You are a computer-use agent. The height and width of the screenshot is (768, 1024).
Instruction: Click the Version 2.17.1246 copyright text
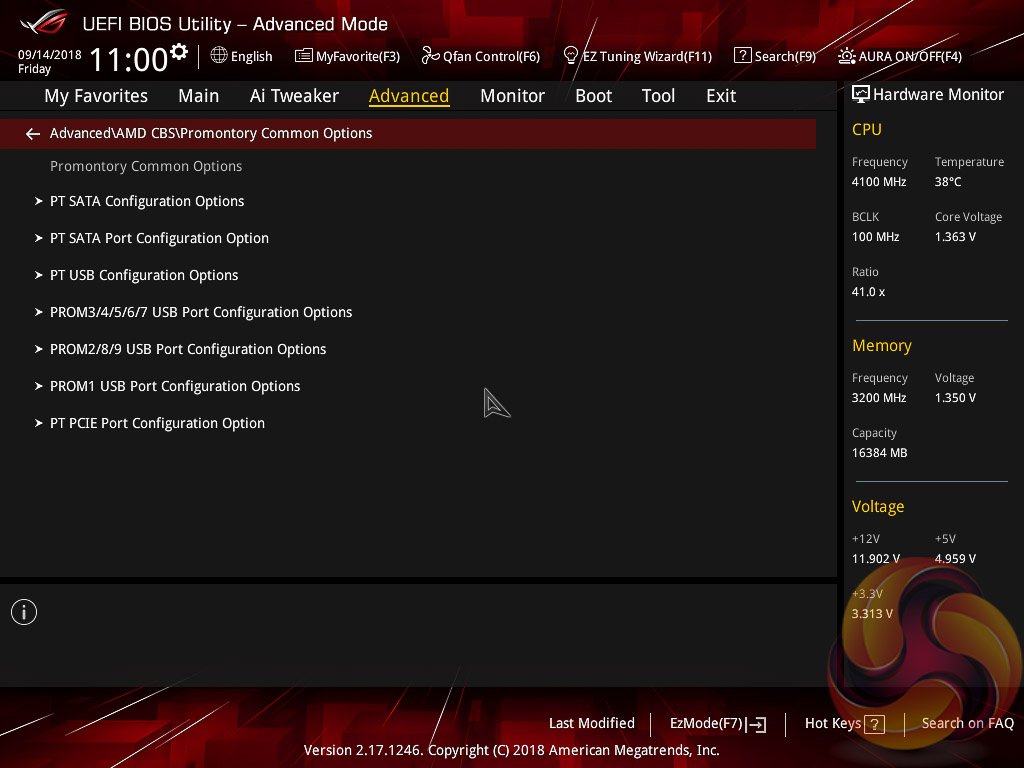(x=511, y=750)
